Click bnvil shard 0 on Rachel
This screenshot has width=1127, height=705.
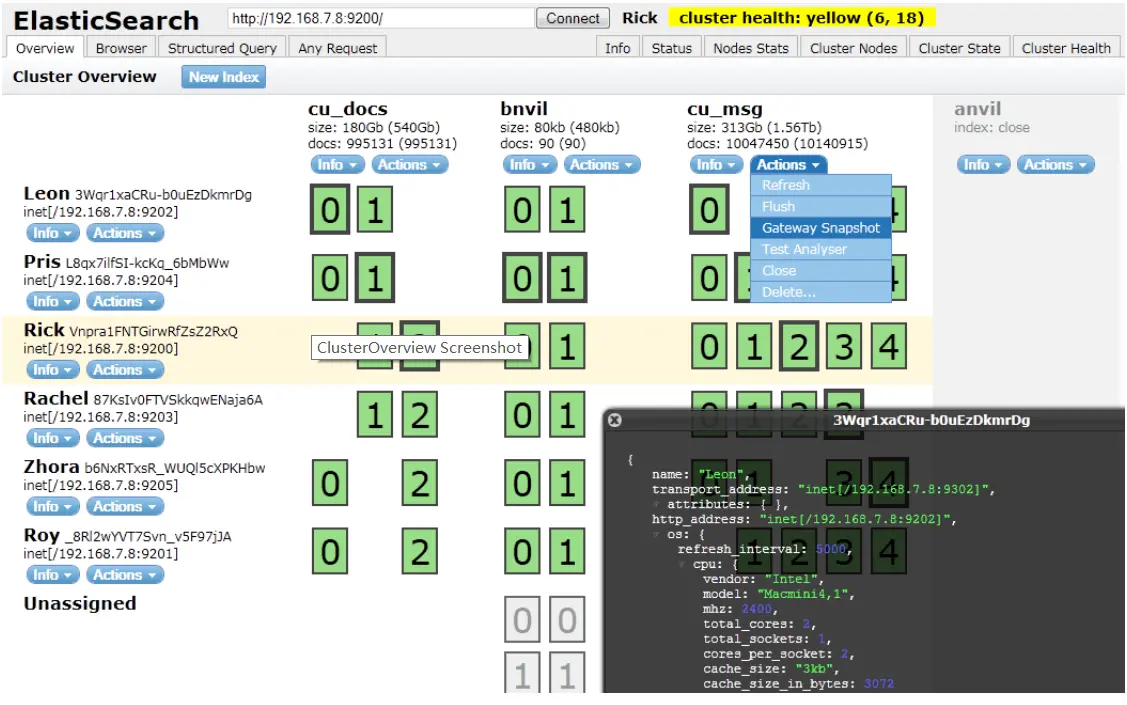523,415
